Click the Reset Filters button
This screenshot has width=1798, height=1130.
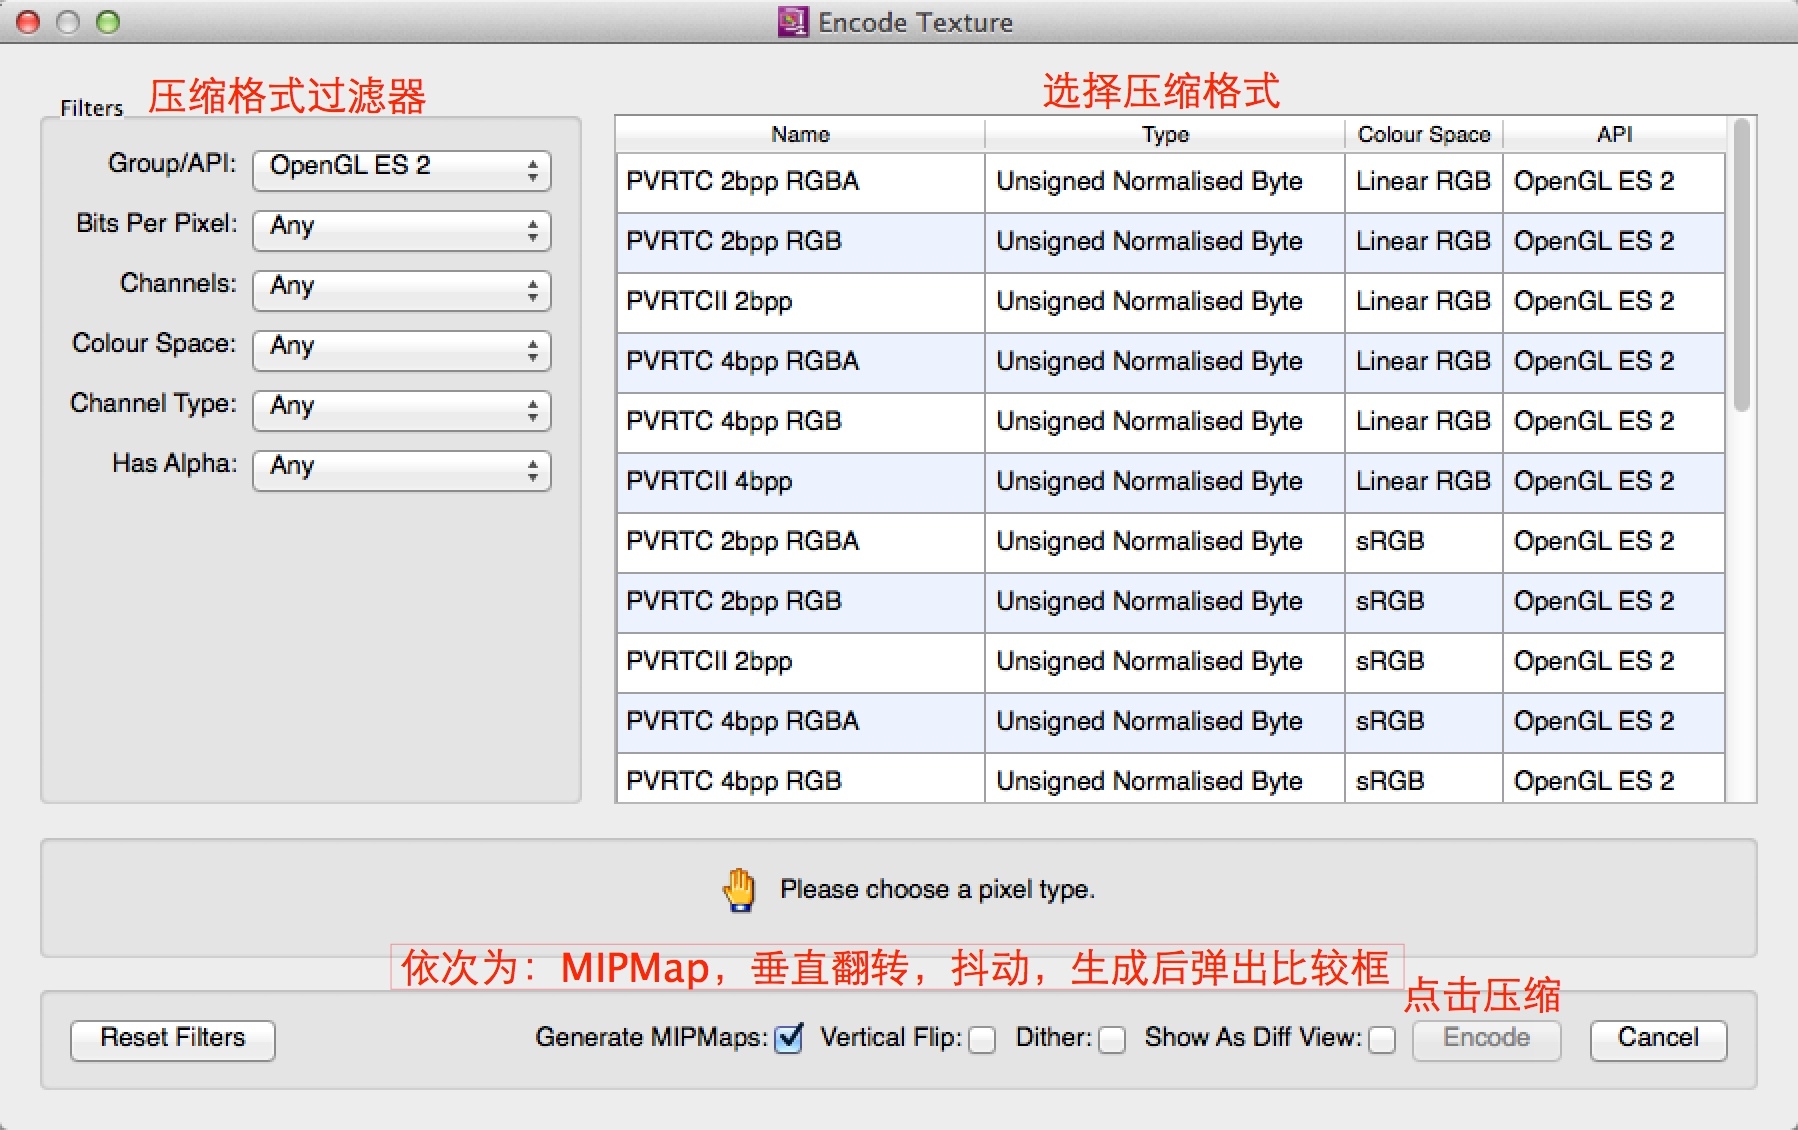[172, 1039]
